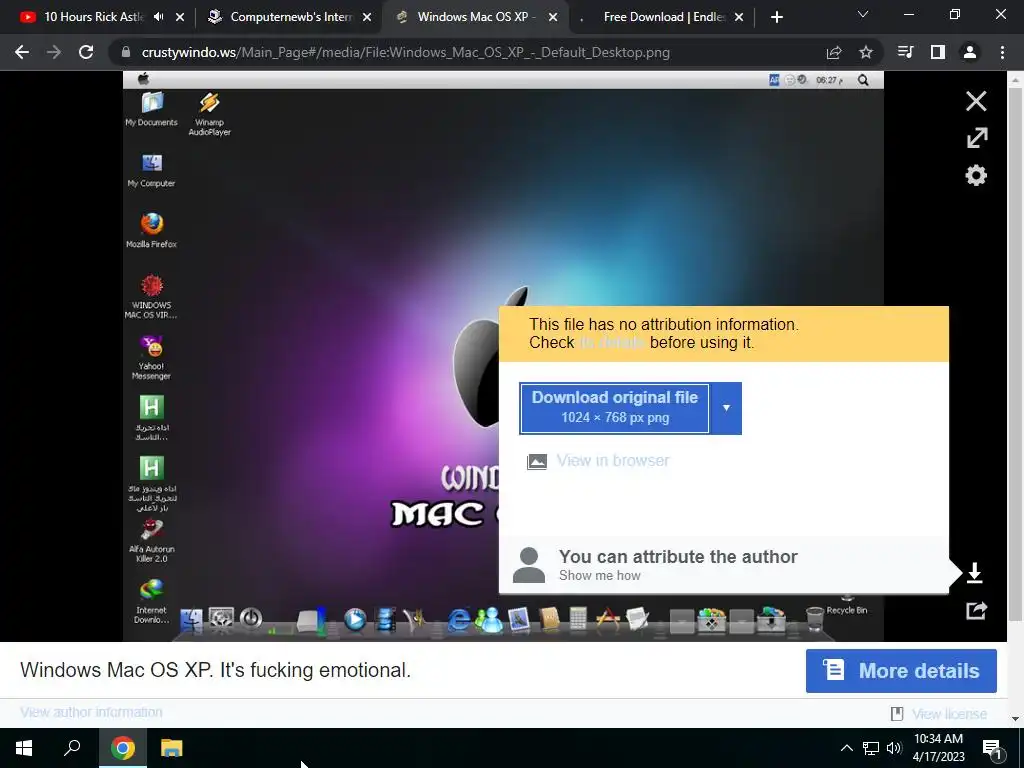Open the taskbar clock showing 10:34 AM
The image size is (1024, 768).
(x=938, y=748)
